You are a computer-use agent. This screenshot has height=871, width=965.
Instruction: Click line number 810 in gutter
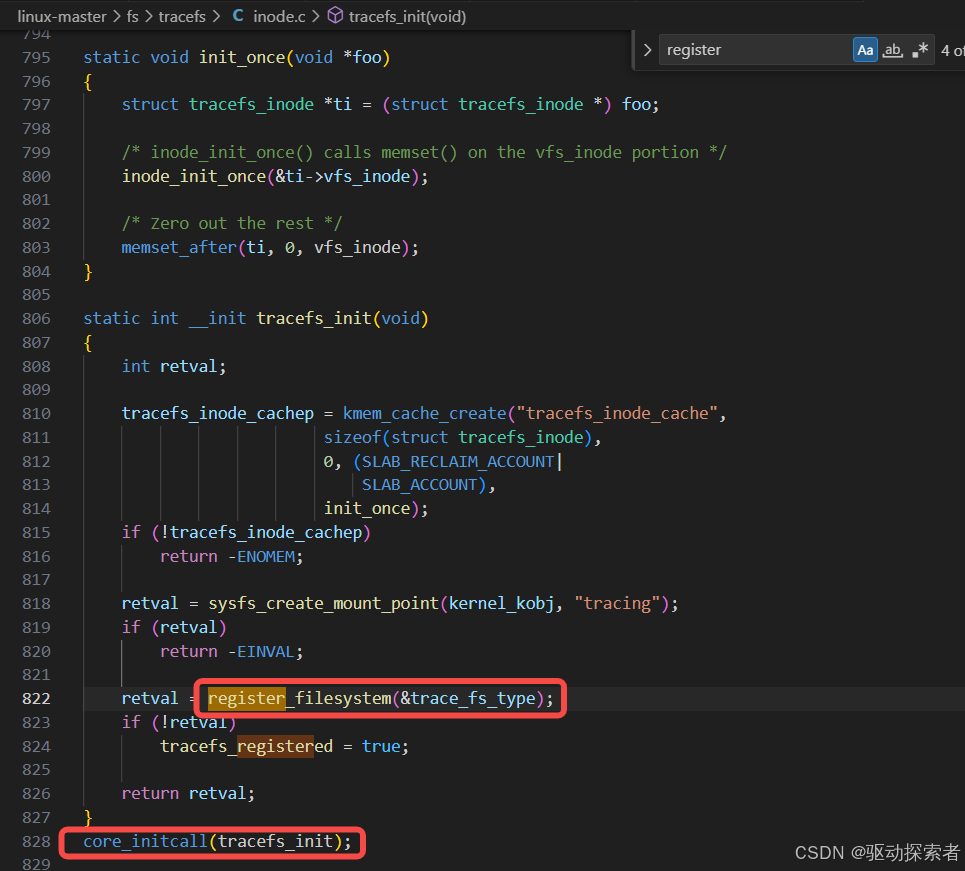click(x=36, y=414)
